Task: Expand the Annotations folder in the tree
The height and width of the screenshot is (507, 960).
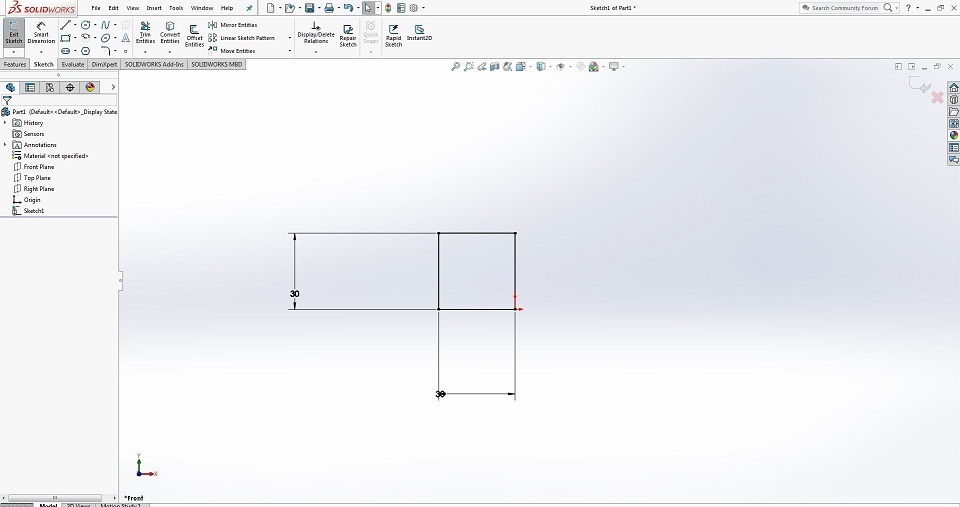Action: [x=6, y=145]
